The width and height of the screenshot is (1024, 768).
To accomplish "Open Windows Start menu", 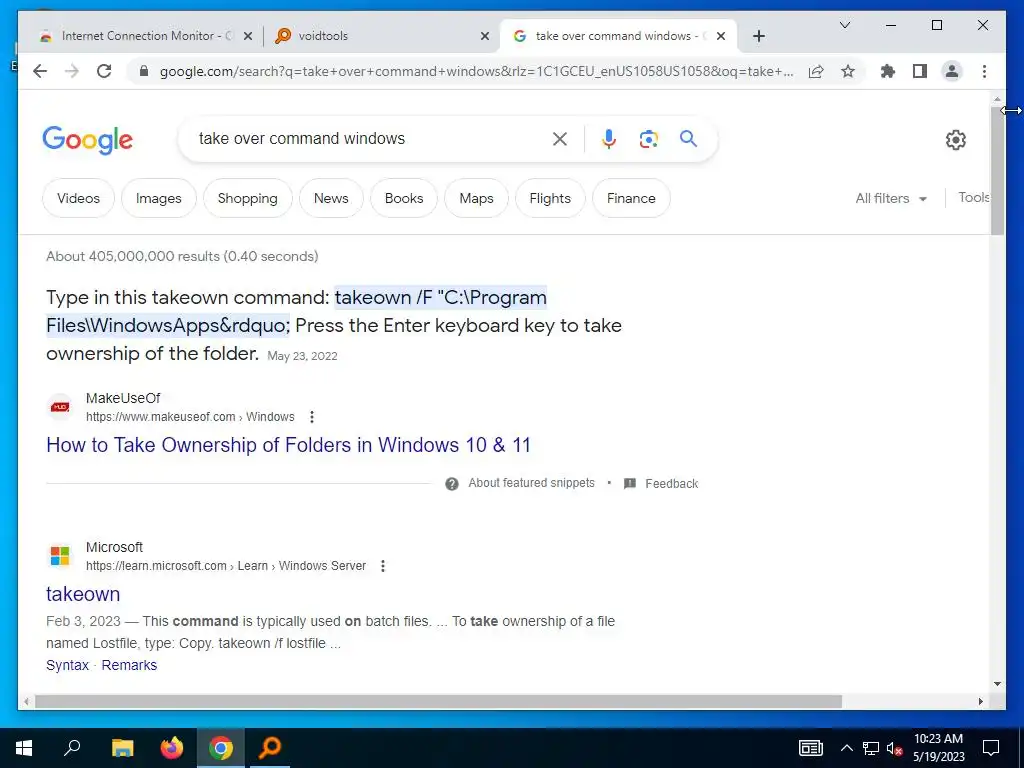I will (24, 748).
